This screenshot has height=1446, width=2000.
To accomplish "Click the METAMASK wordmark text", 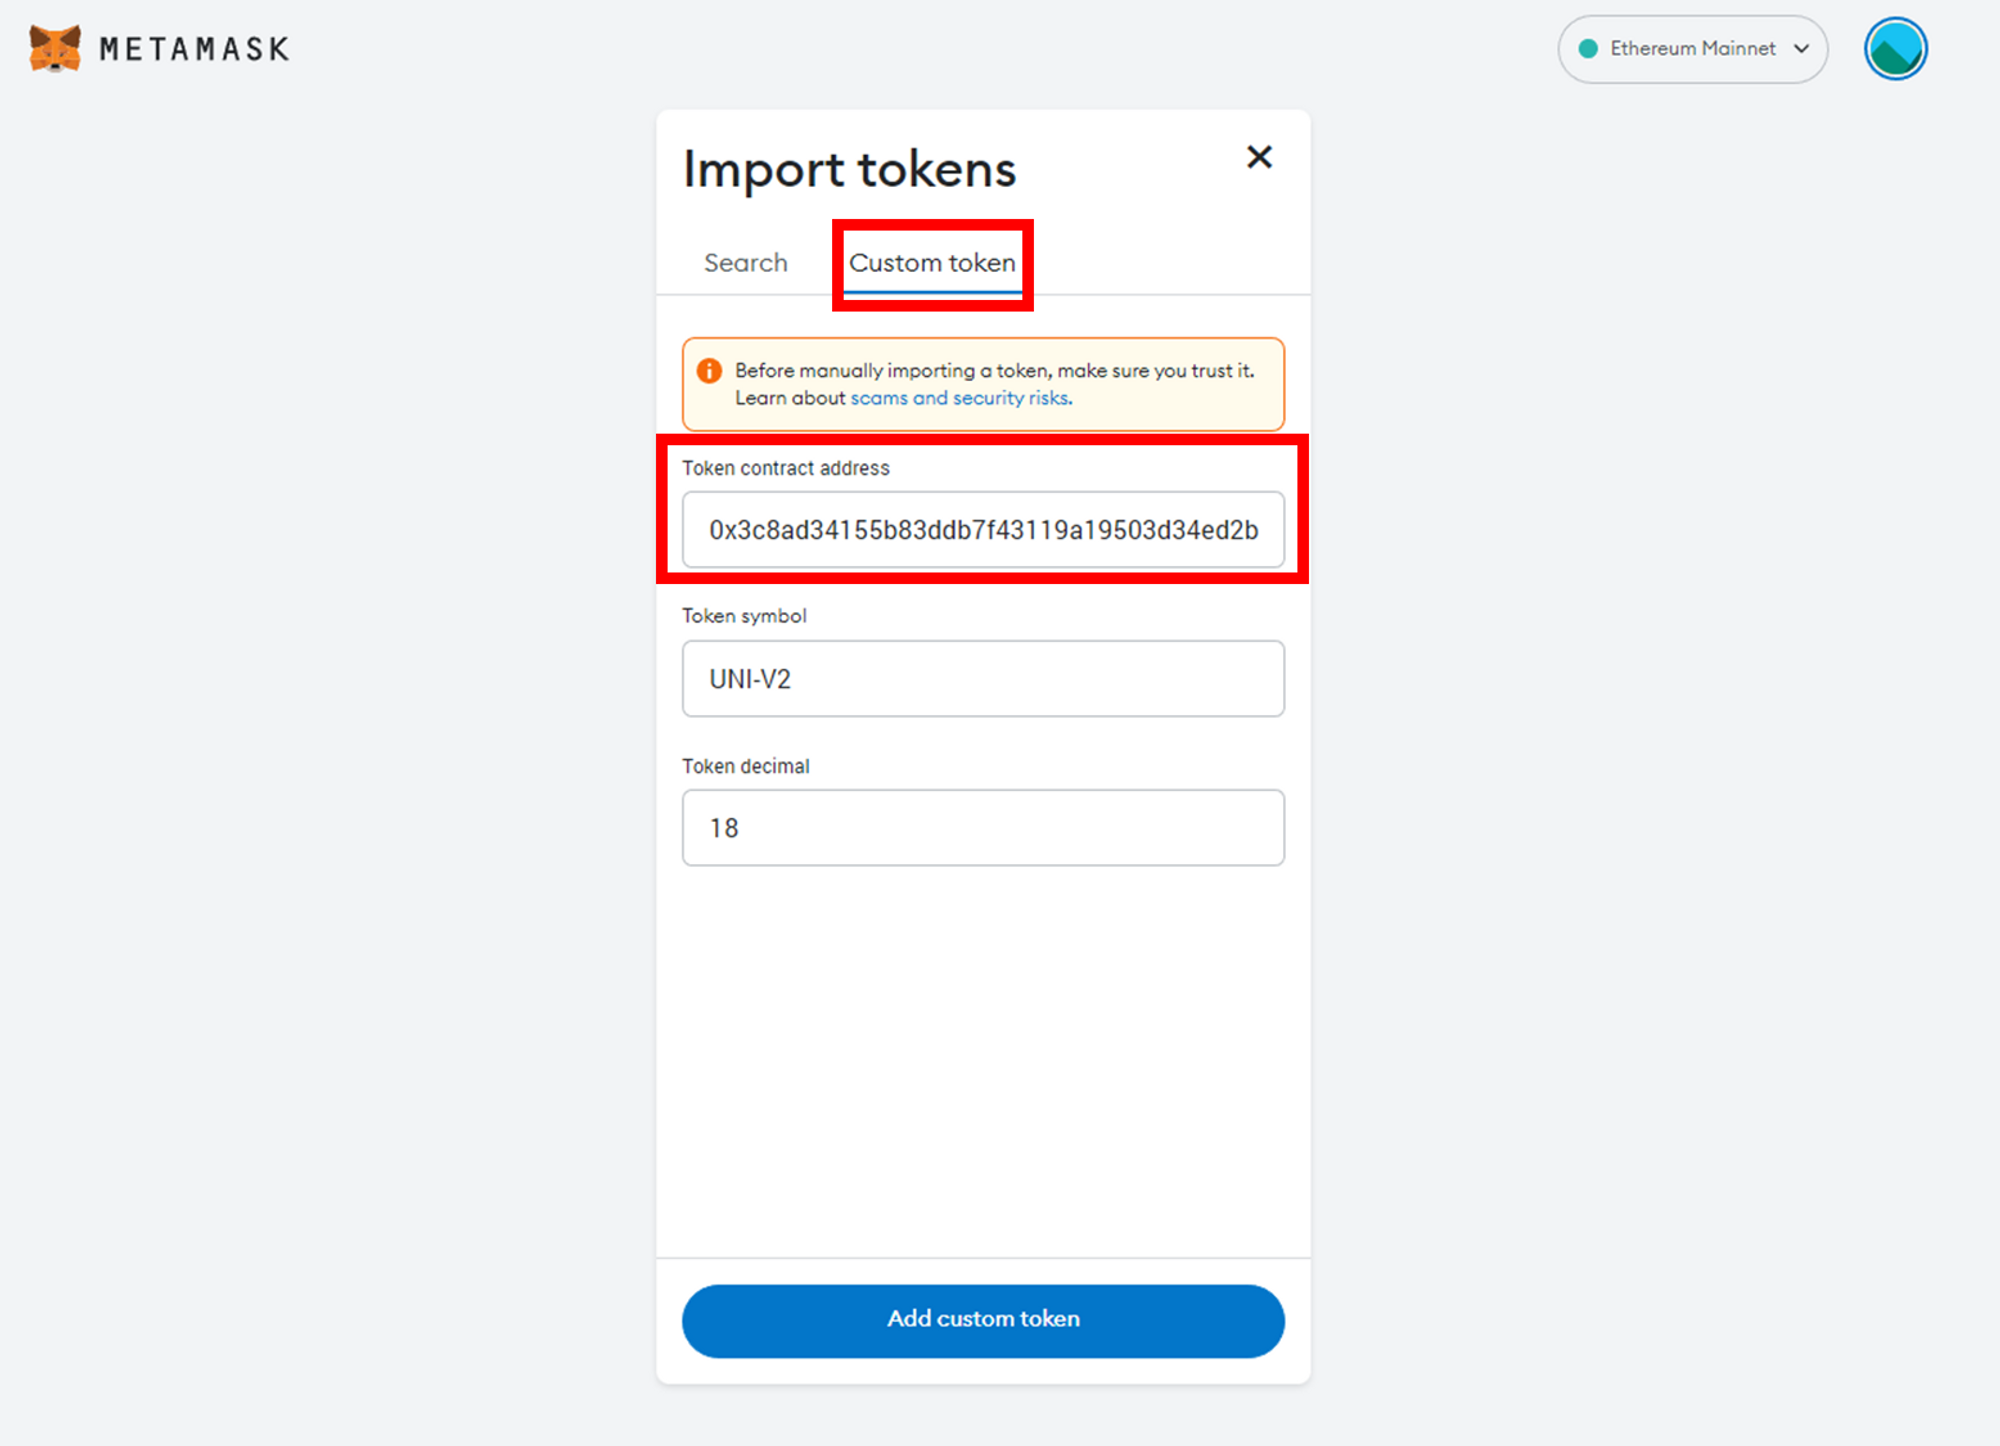I will (194, 49).
